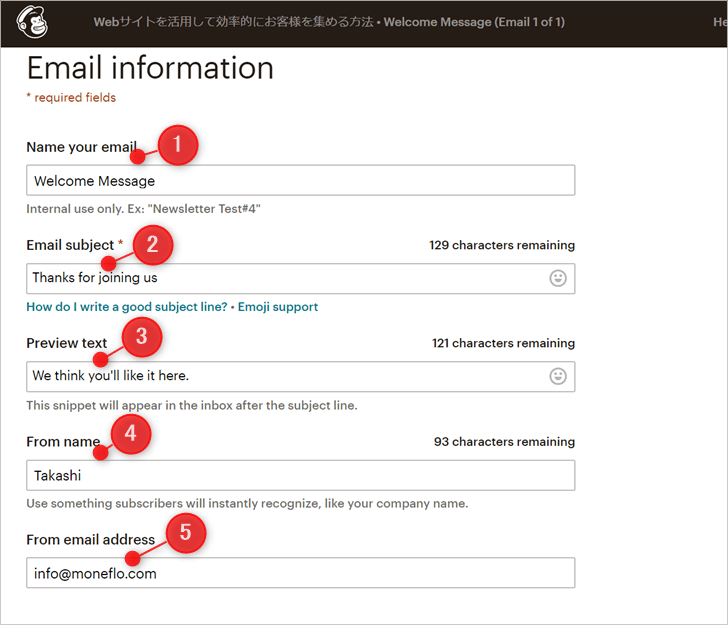Edit the info@moneflo.com email address field
728x625 pixels.
(x=300, y=573)
